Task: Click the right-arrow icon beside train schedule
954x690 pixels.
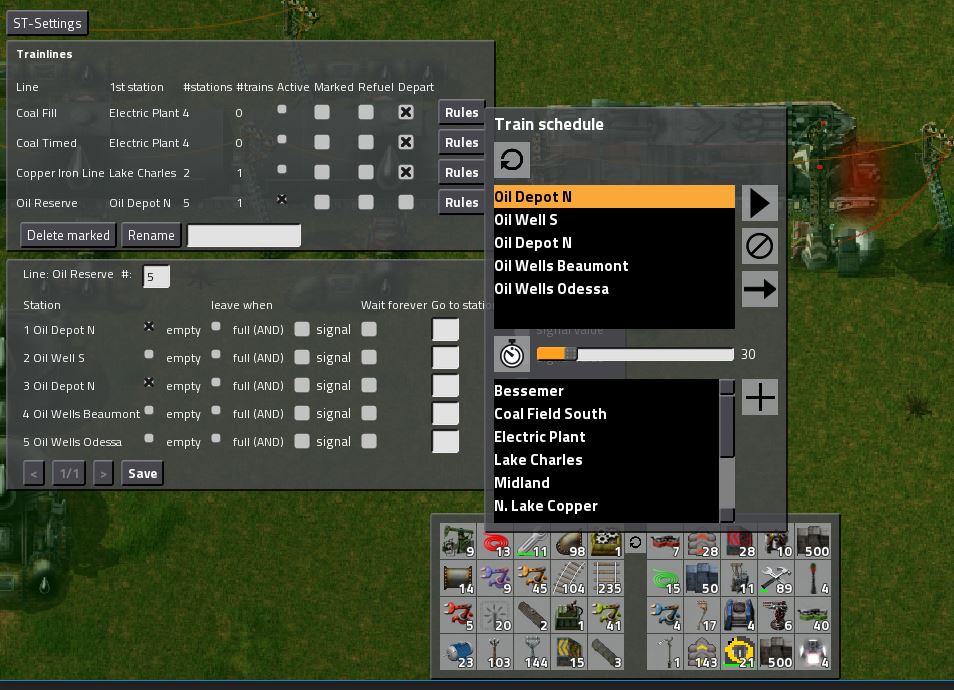Action: (x=760, y=289)
